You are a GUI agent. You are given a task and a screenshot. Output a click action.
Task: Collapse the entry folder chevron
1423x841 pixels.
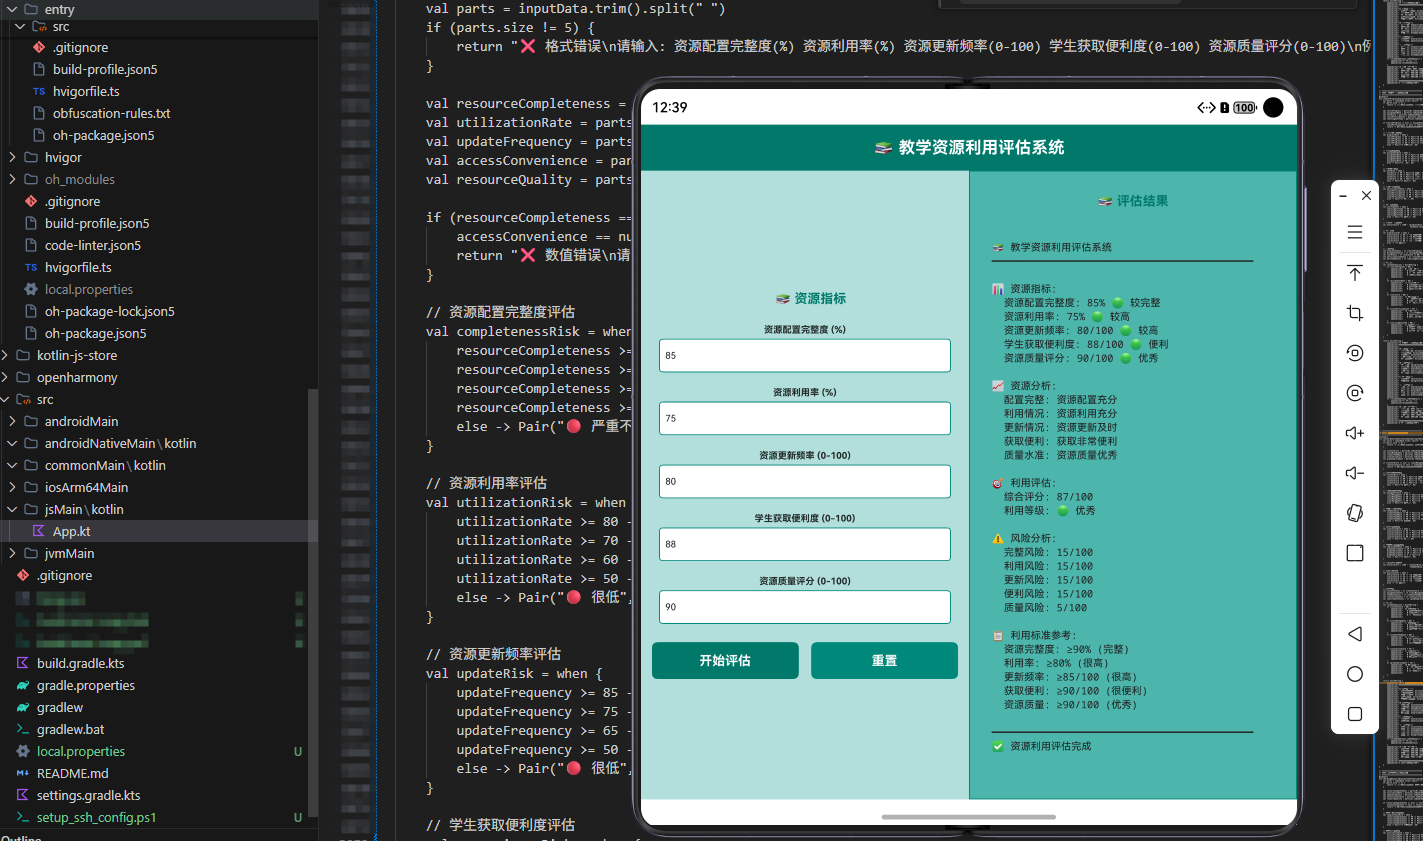click(x=12, y=9)
